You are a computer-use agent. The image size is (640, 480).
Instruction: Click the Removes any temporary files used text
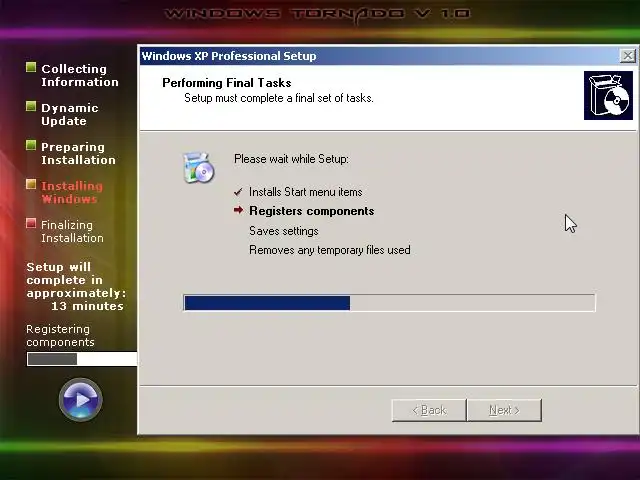tap(330, 250)
